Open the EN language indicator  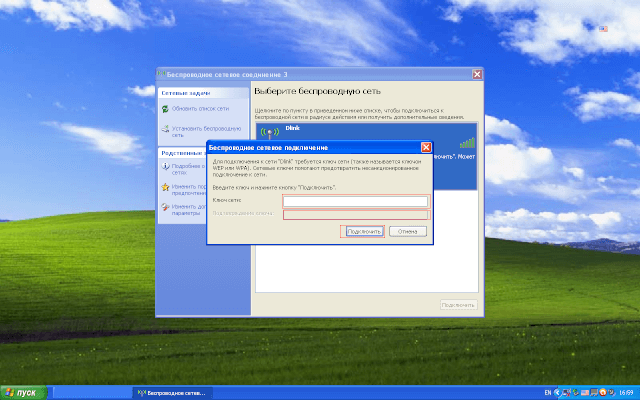[547, 392]
